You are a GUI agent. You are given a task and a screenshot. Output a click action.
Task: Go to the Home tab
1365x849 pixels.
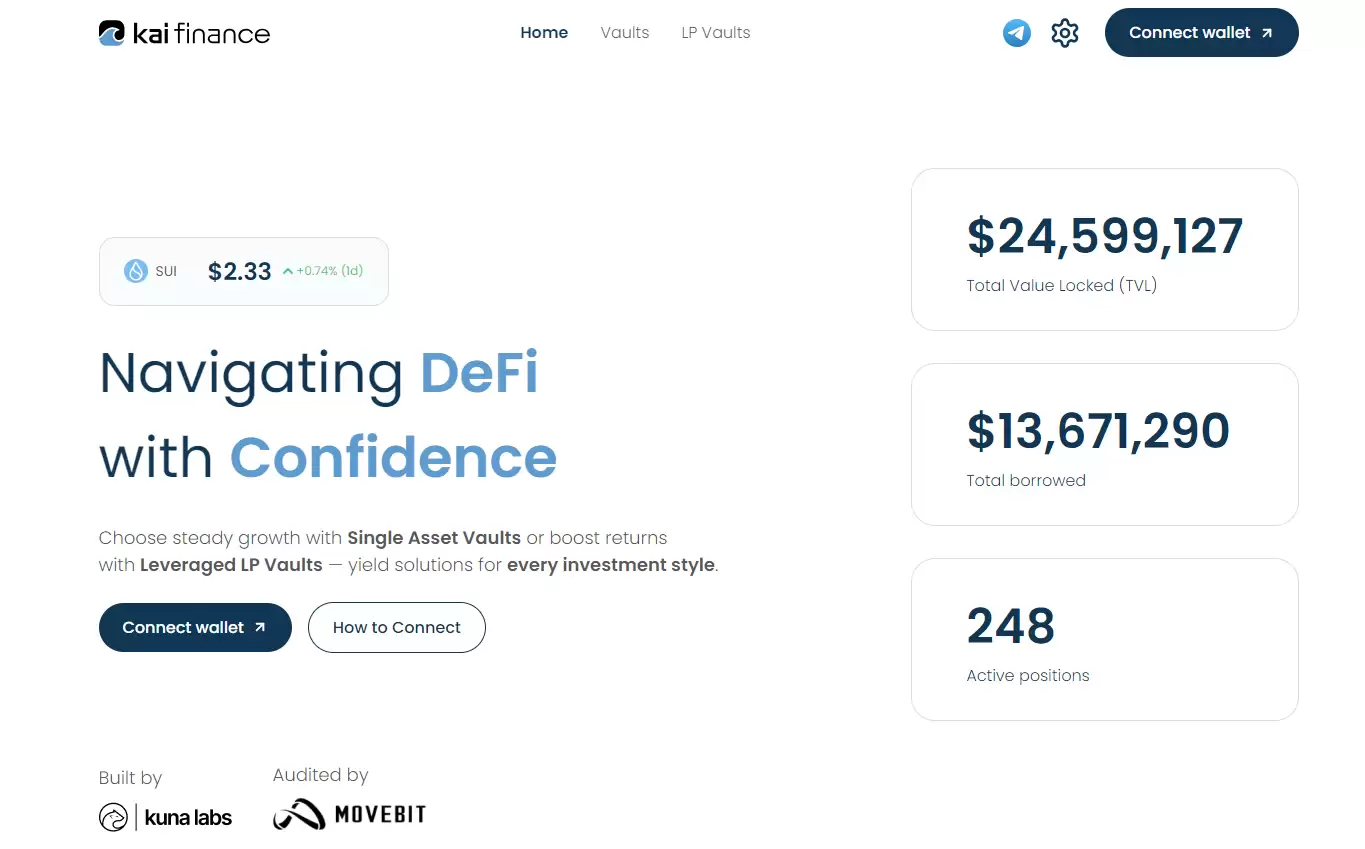click(x=544, y=33)
